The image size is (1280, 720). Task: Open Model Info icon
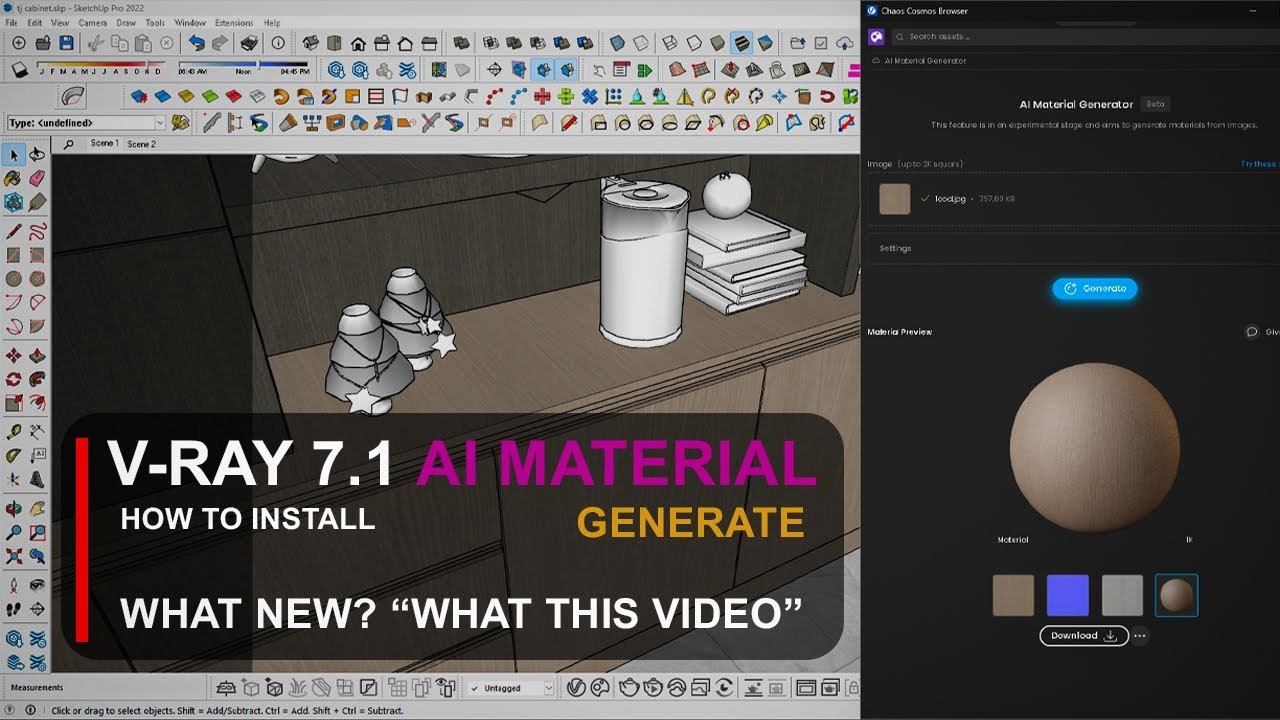(278, 43)
